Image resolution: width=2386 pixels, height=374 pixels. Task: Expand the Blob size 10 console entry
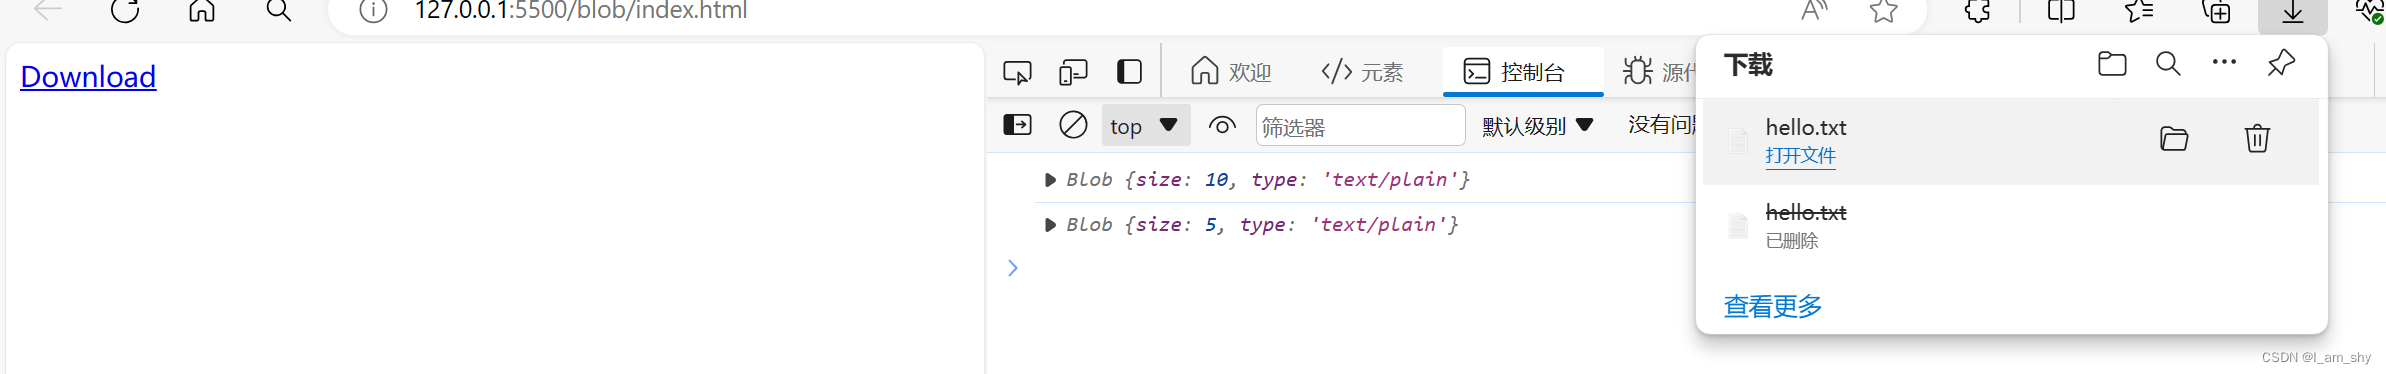[1049, 180]
